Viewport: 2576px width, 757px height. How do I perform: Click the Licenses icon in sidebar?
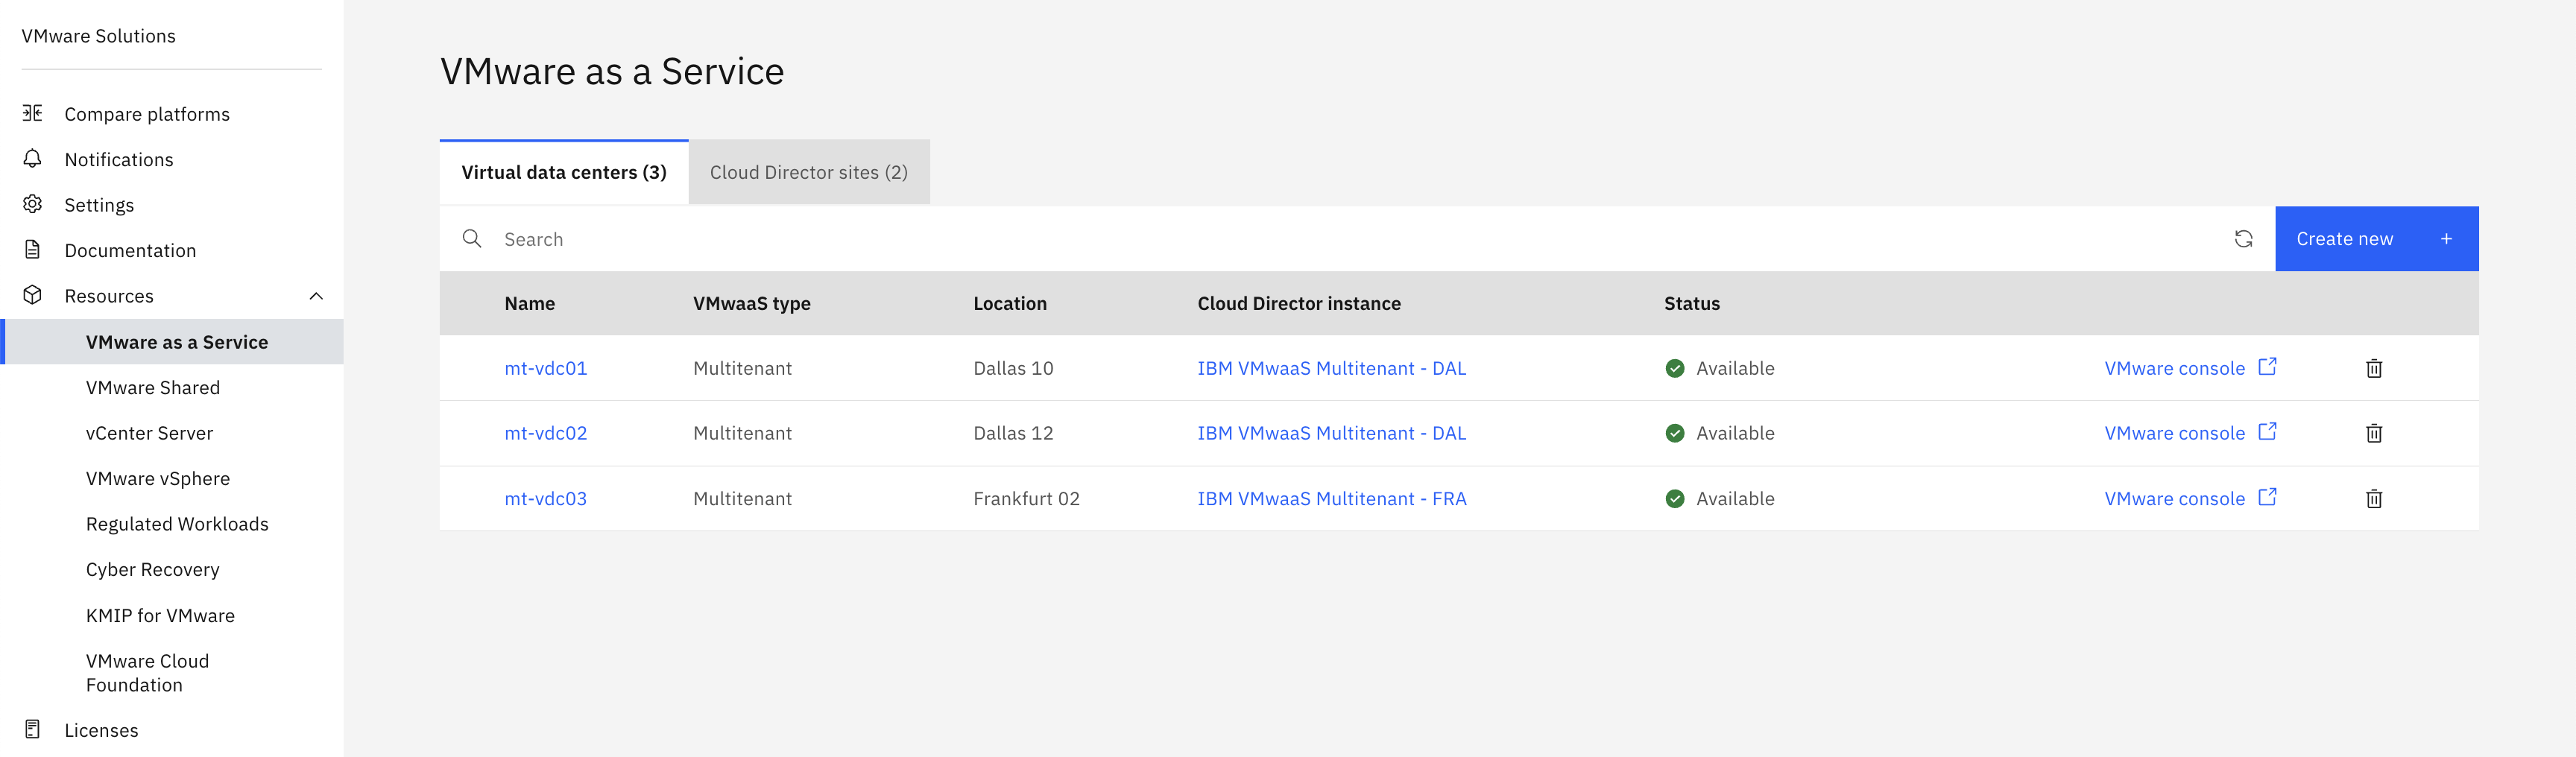pos(33,730)
